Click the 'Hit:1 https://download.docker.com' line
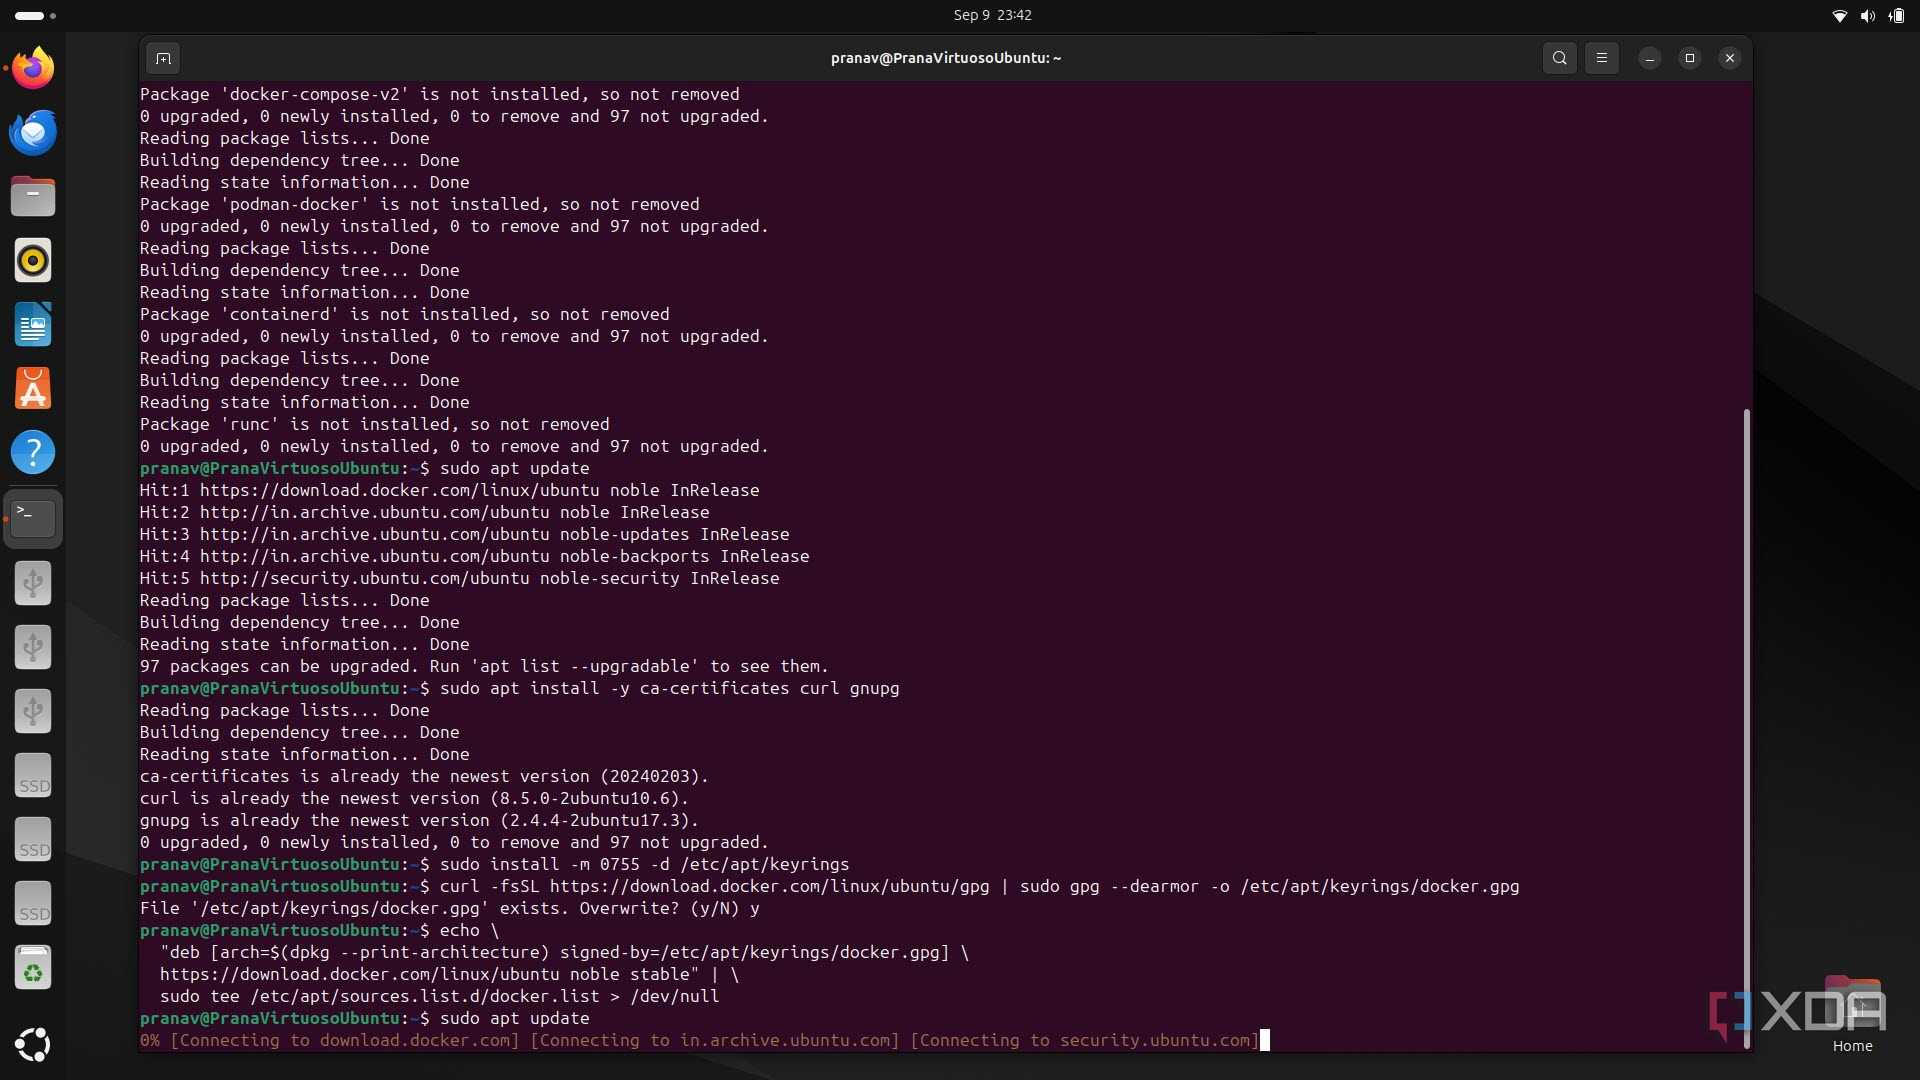The width and height of the screenshot is (1920, 1080). (449, 490)
